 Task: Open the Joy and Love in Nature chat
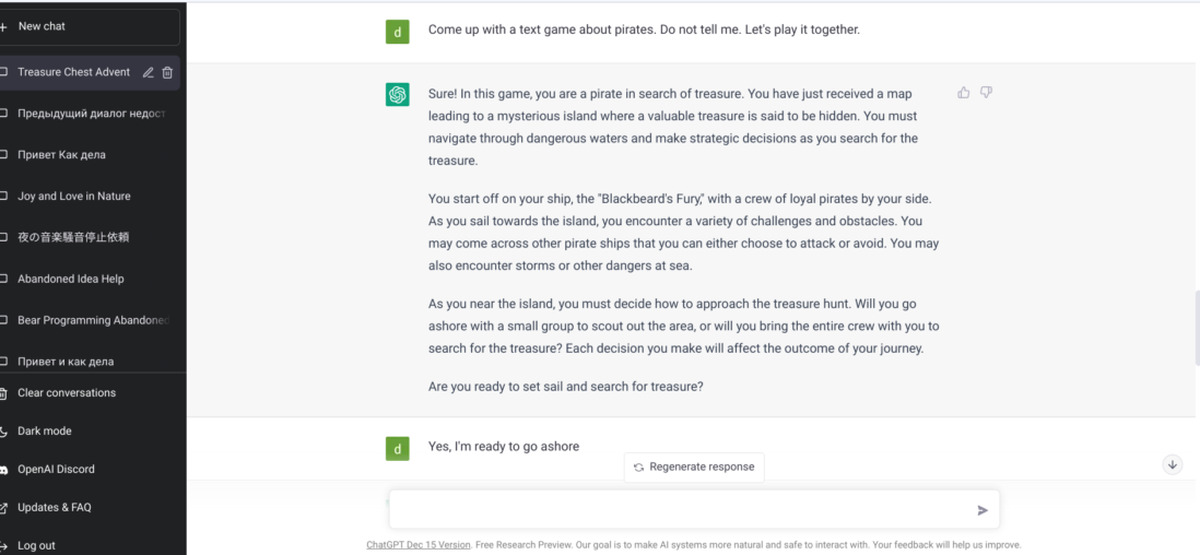pos(74,196)
